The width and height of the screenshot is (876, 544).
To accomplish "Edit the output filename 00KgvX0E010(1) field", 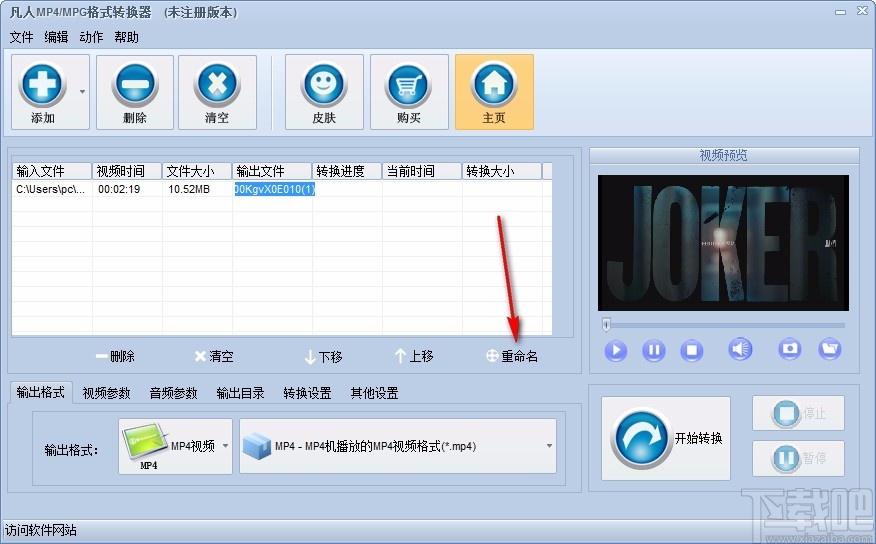I will pos(274,189).
